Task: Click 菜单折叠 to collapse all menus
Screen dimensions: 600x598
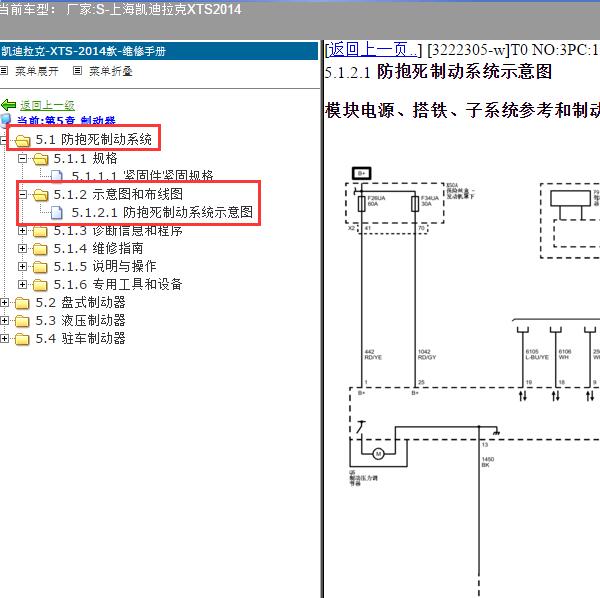Action: (x=111, y=71)
